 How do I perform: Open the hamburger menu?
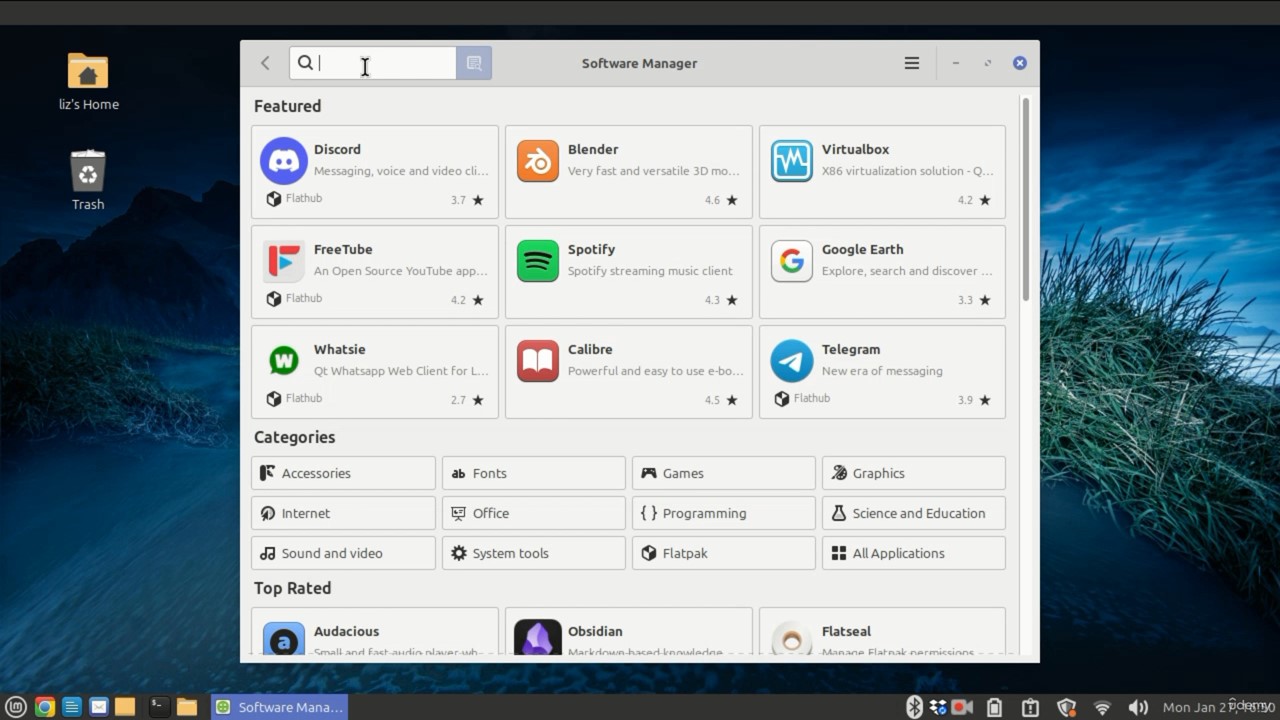(x=912, y=63)
